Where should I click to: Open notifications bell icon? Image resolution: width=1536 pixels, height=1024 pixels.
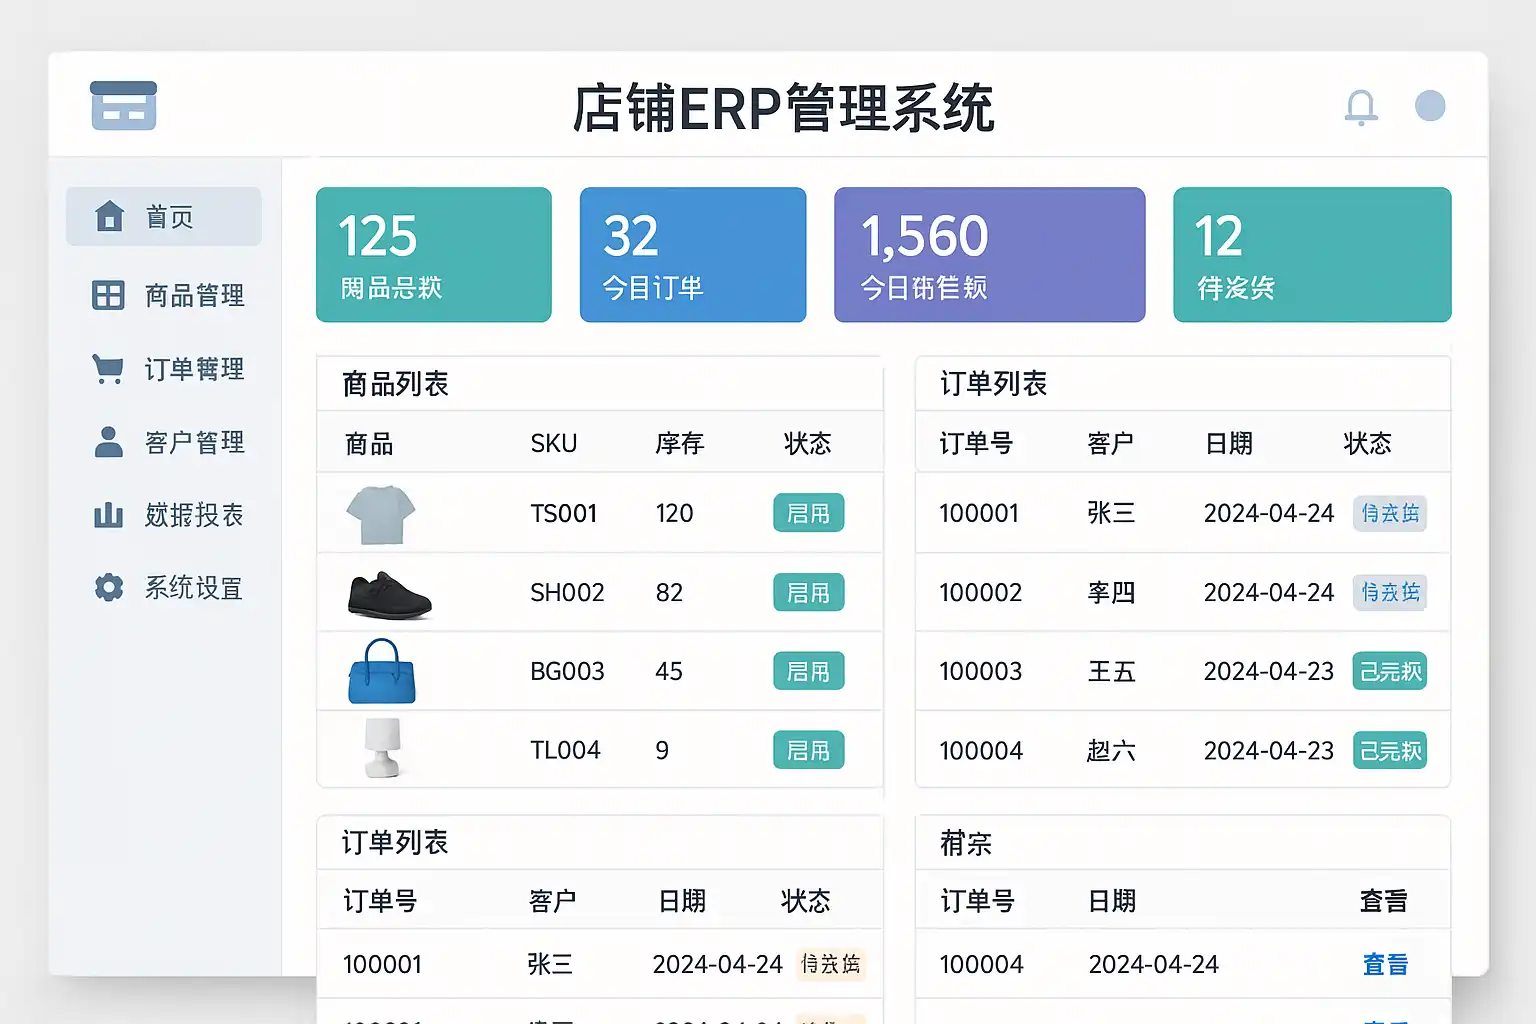pyautogui.click(x=1360, y=107)
